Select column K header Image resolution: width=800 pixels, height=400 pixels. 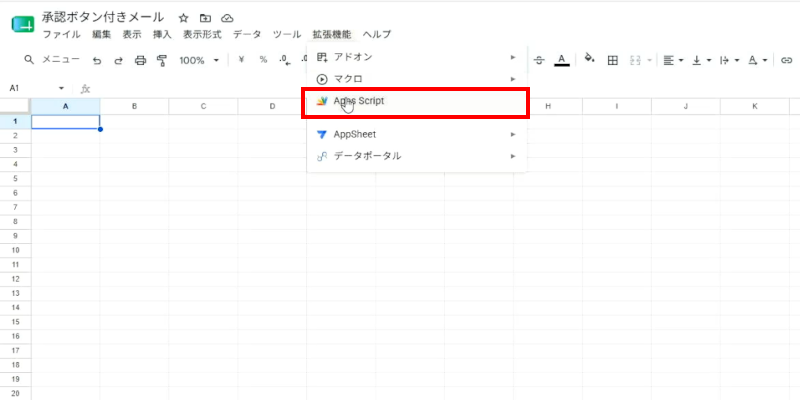[x=755, y=106]
